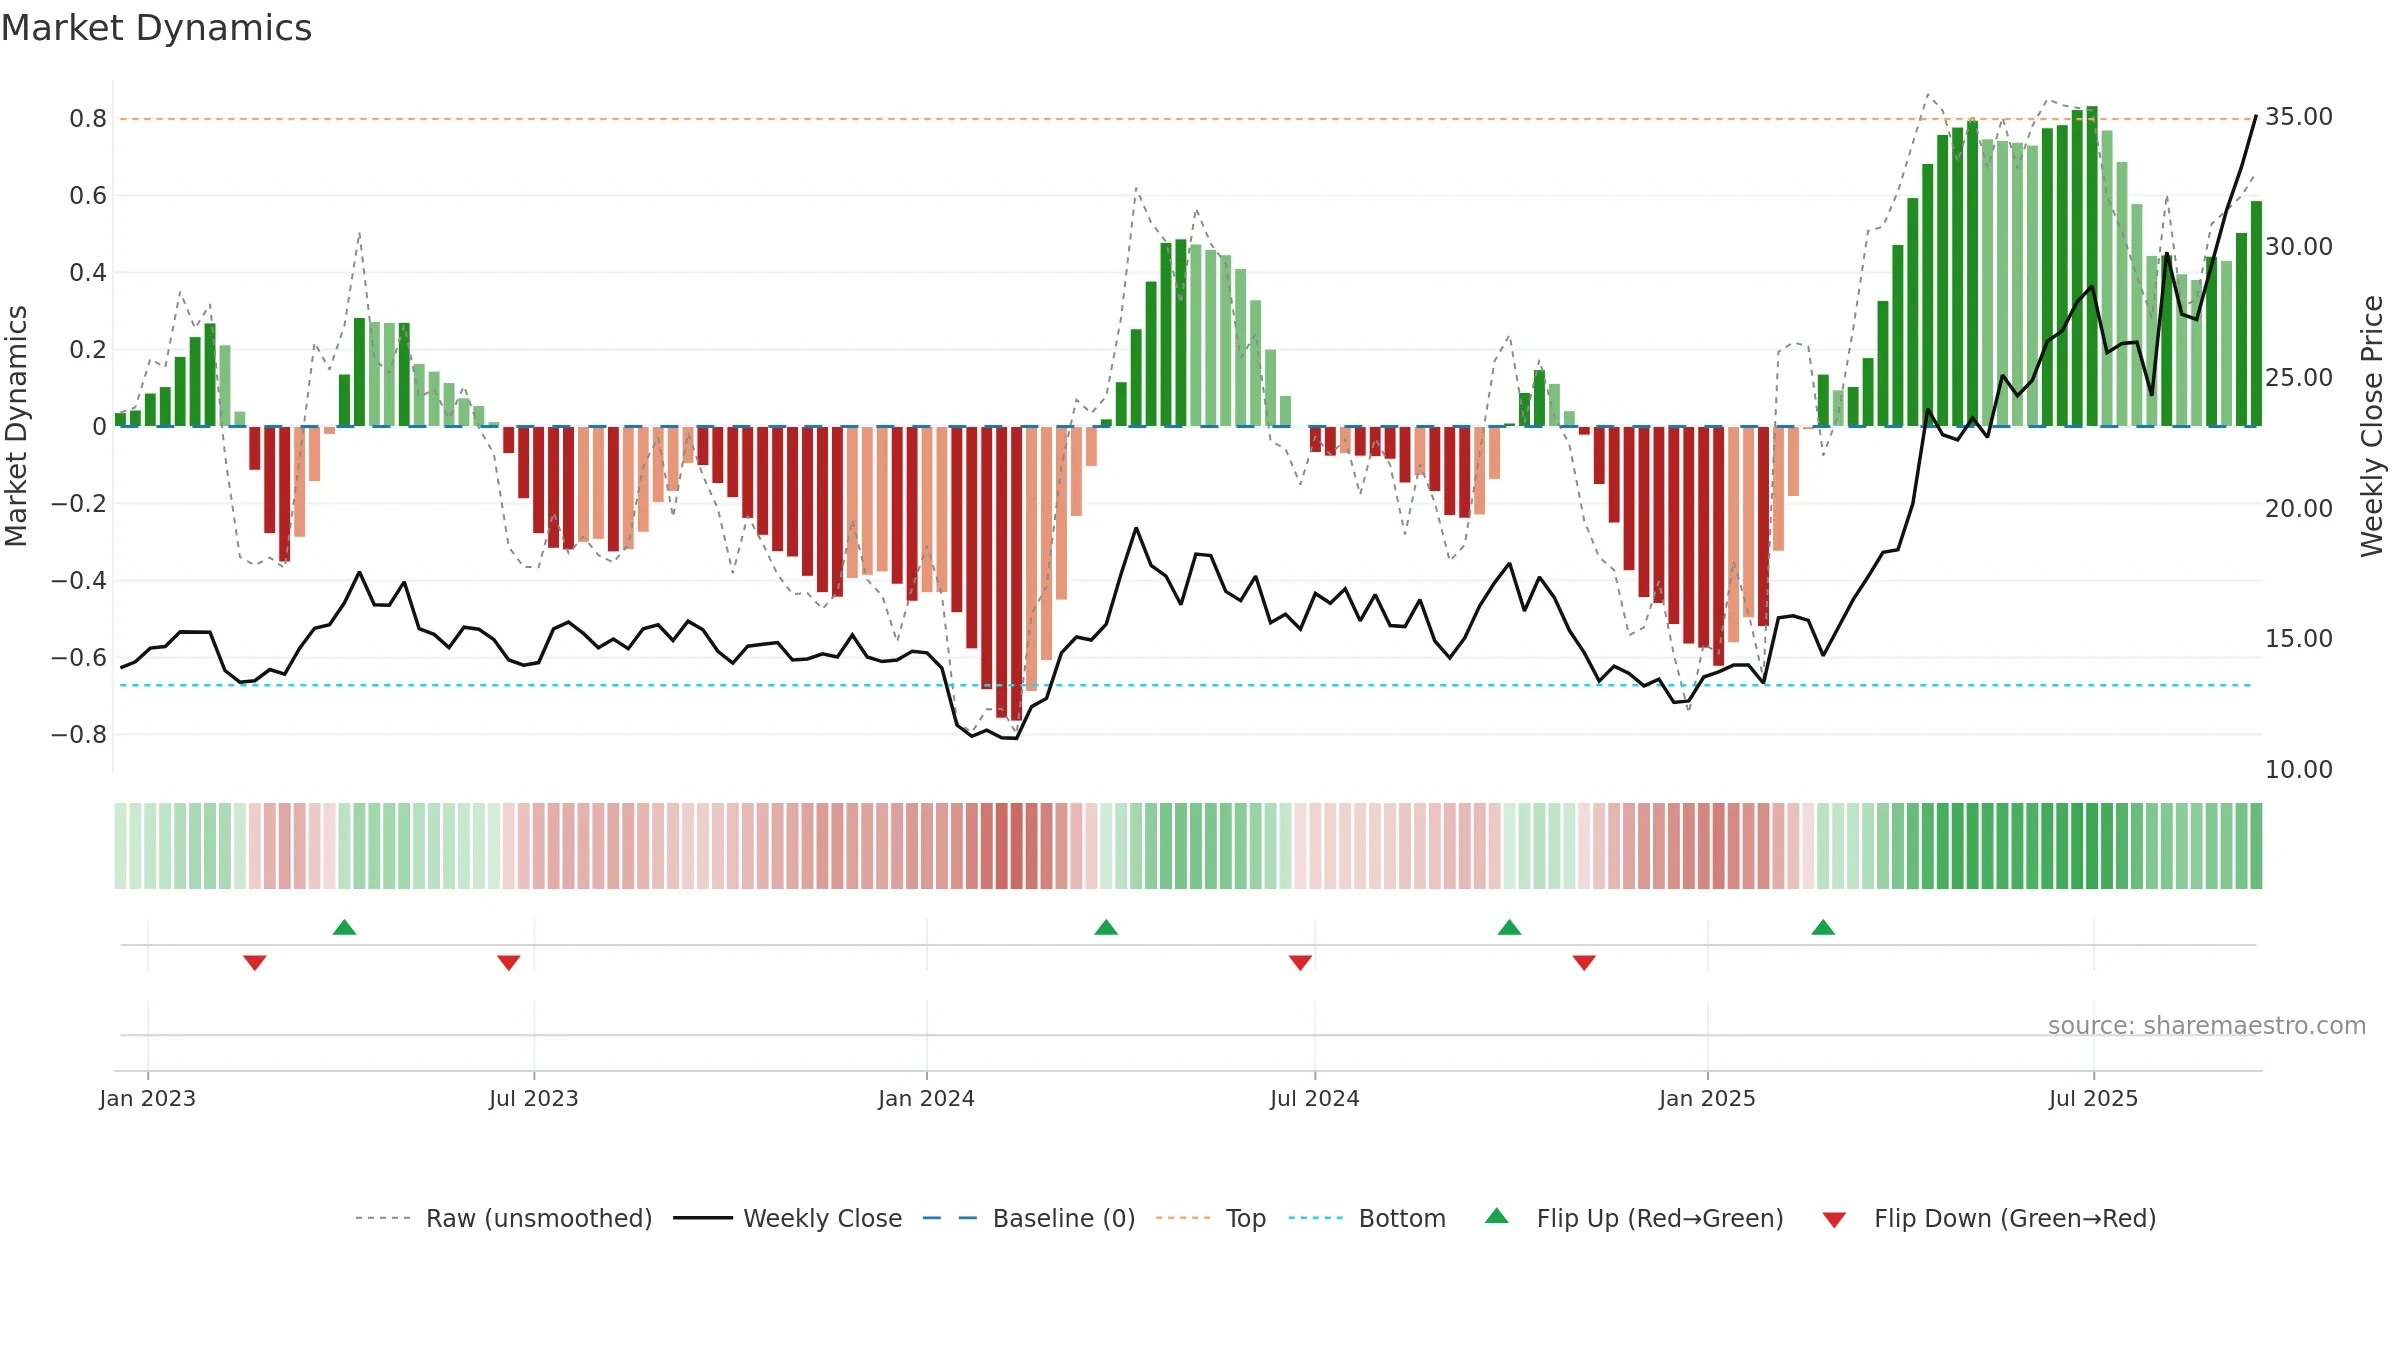Screen dimensions: 2400x1350
Task: Click the Jan 2023 x-axis label
Action: [x=148, y=1098]
